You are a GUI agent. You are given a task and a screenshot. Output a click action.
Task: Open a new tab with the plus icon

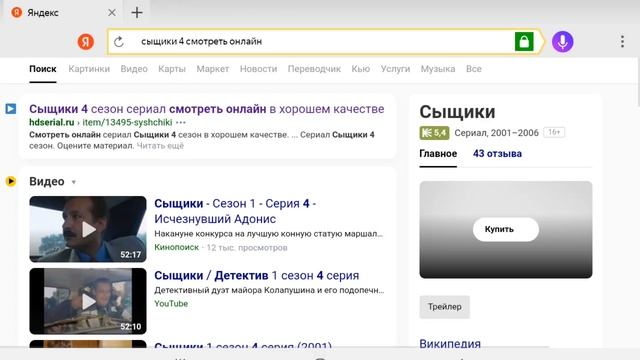(137, 13)
